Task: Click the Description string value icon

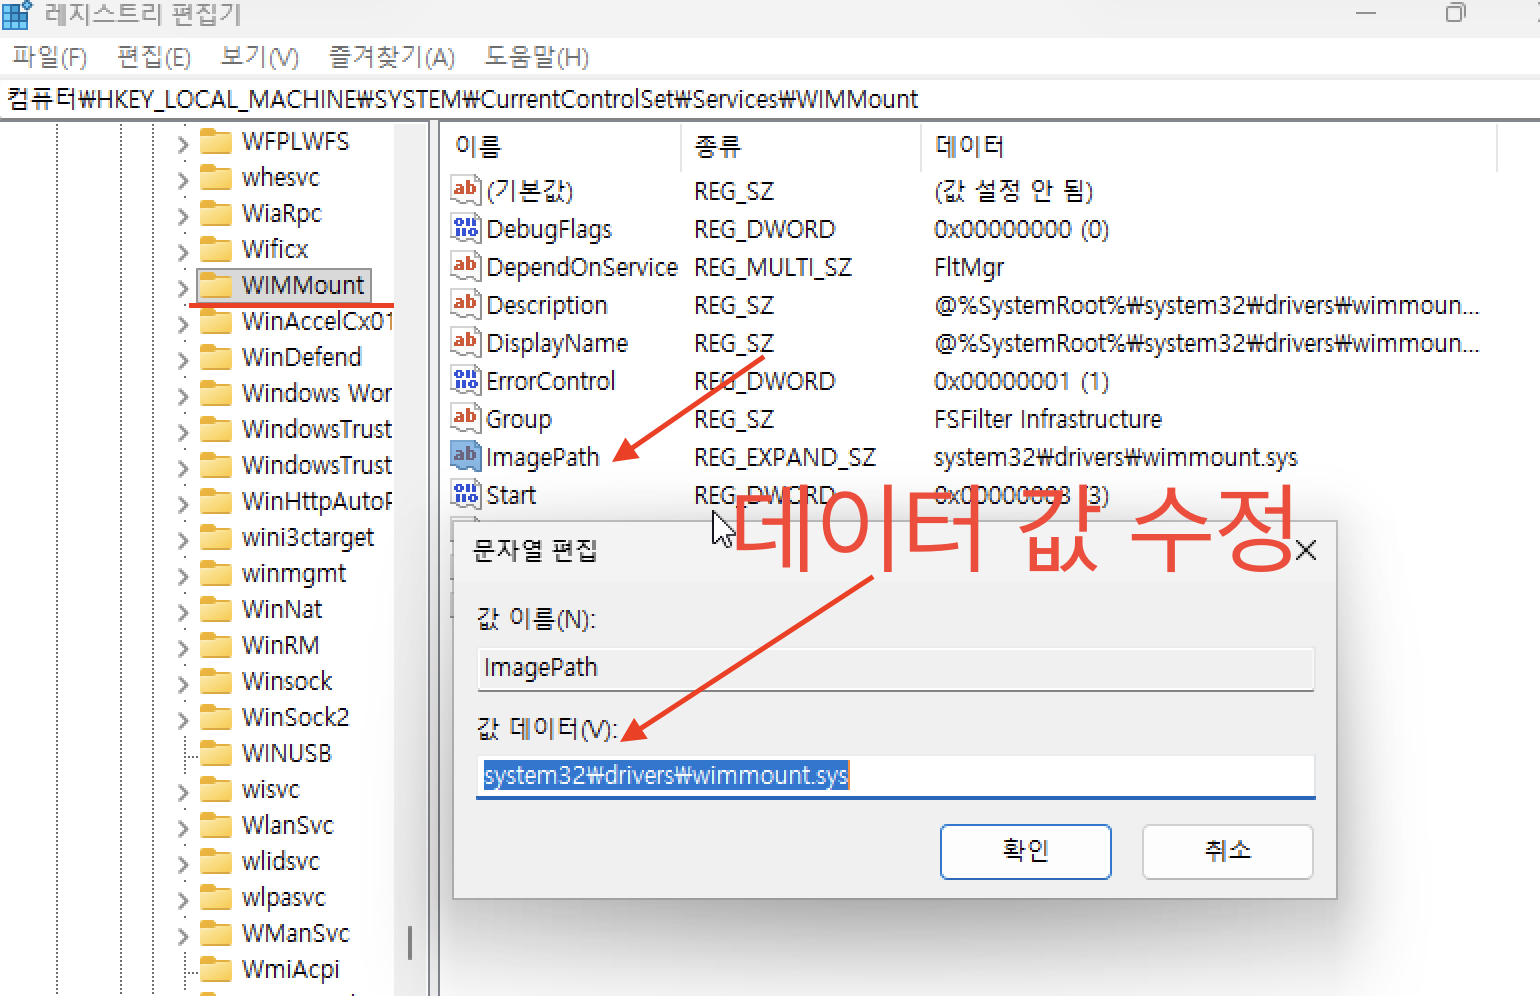Action: pos(464,304)
